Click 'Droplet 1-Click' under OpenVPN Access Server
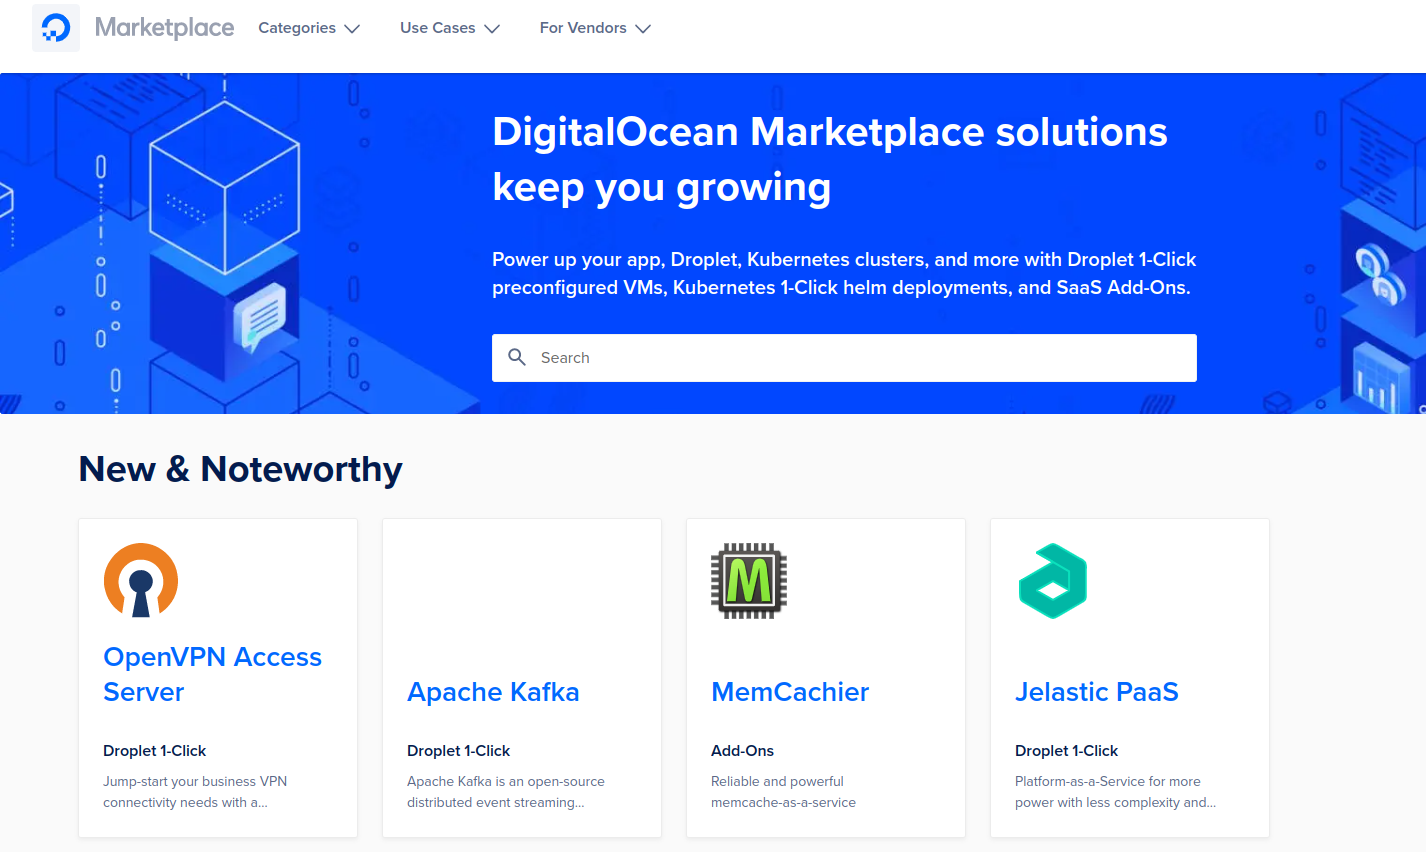This screenshot has height=852, width=1426. coord(154,751)
